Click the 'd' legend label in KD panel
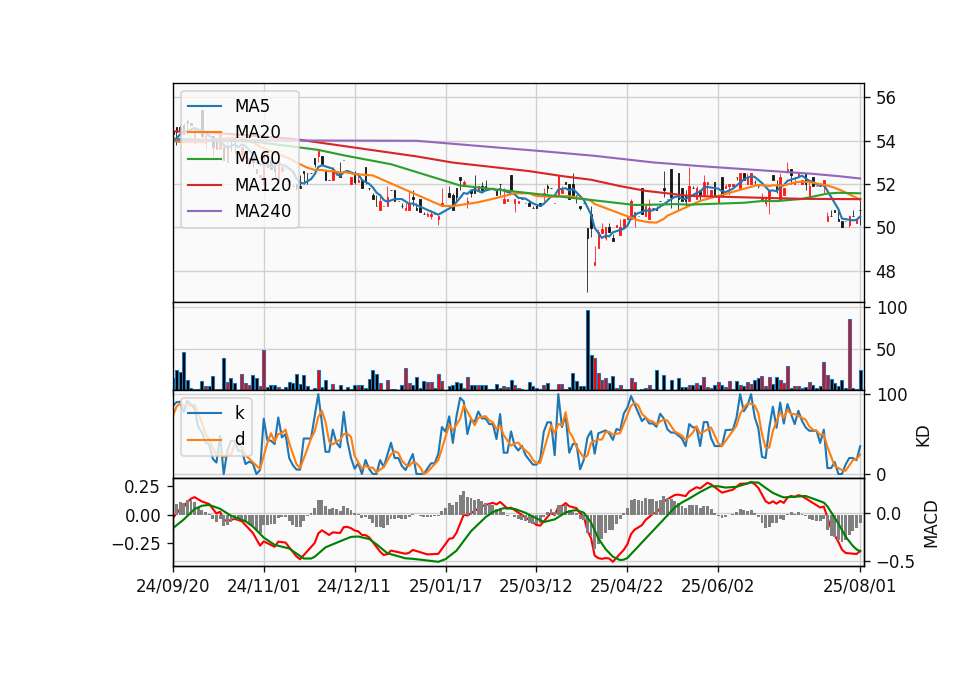960x690 pixels. pyautogui.click(x=239, y=439)
